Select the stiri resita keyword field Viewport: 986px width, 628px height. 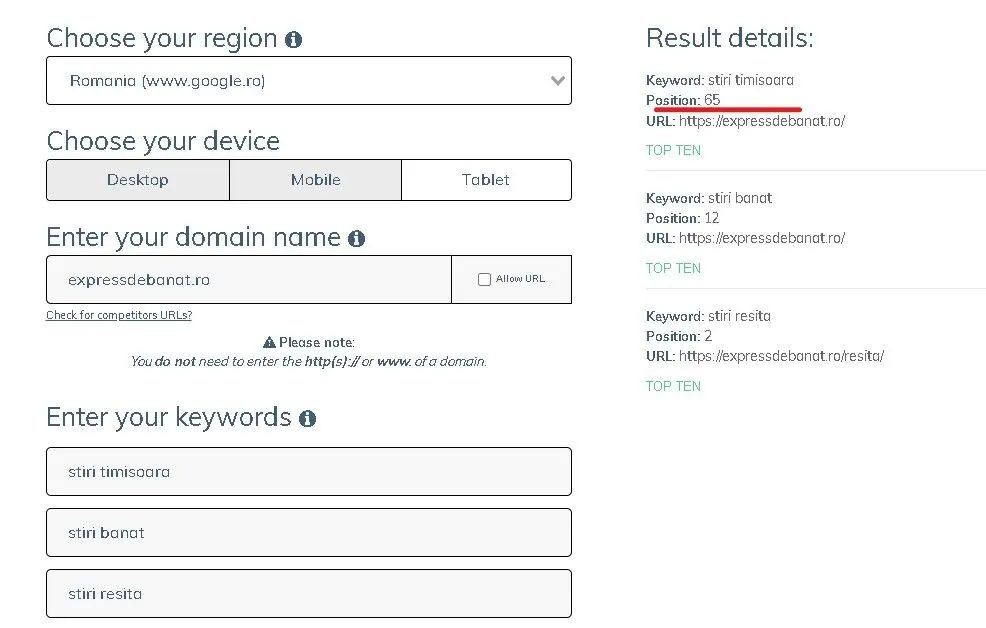click(x=308, y=594)
